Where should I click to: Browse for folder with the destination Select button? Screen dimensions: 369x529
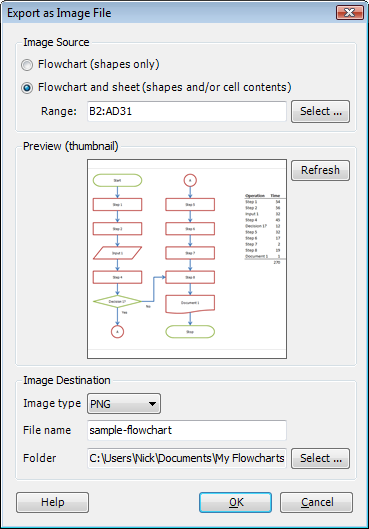coord(320,458)
